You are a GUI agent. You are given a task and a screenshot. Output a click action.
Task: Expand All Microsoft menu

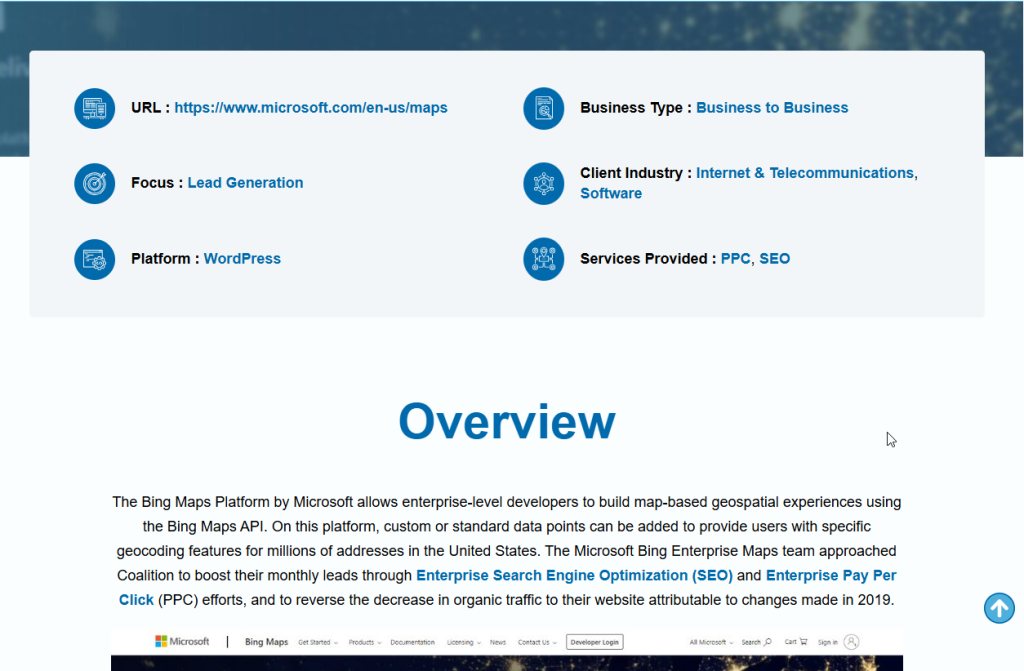[x=711, y=642]
